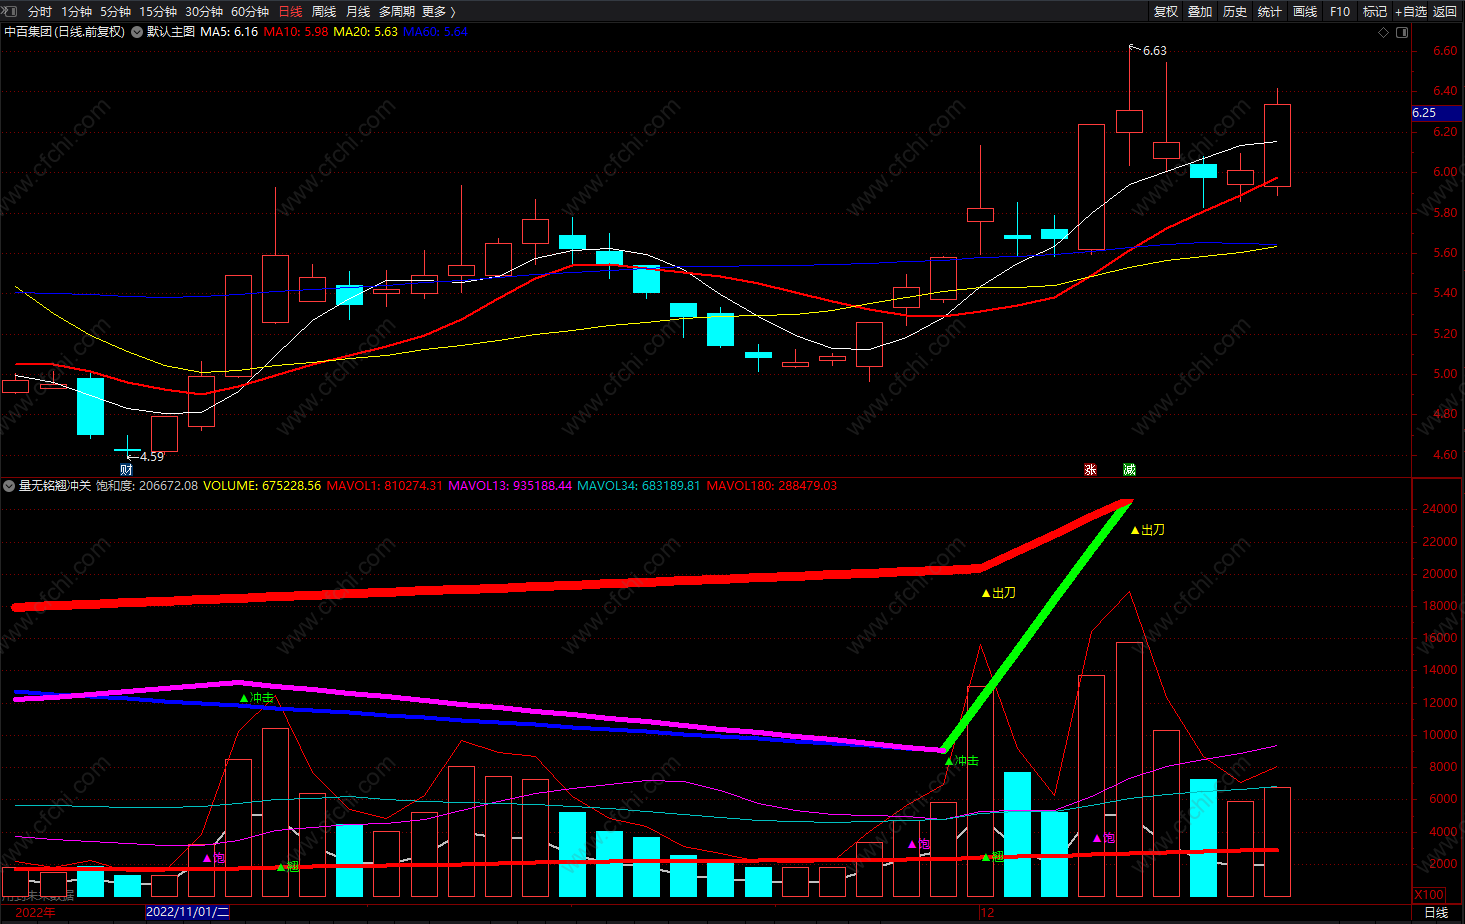Image resolution: width=1465 pixels, height=924 pixels.
Task: Switch to 月线 monthly chart
Action: point(358,11)
